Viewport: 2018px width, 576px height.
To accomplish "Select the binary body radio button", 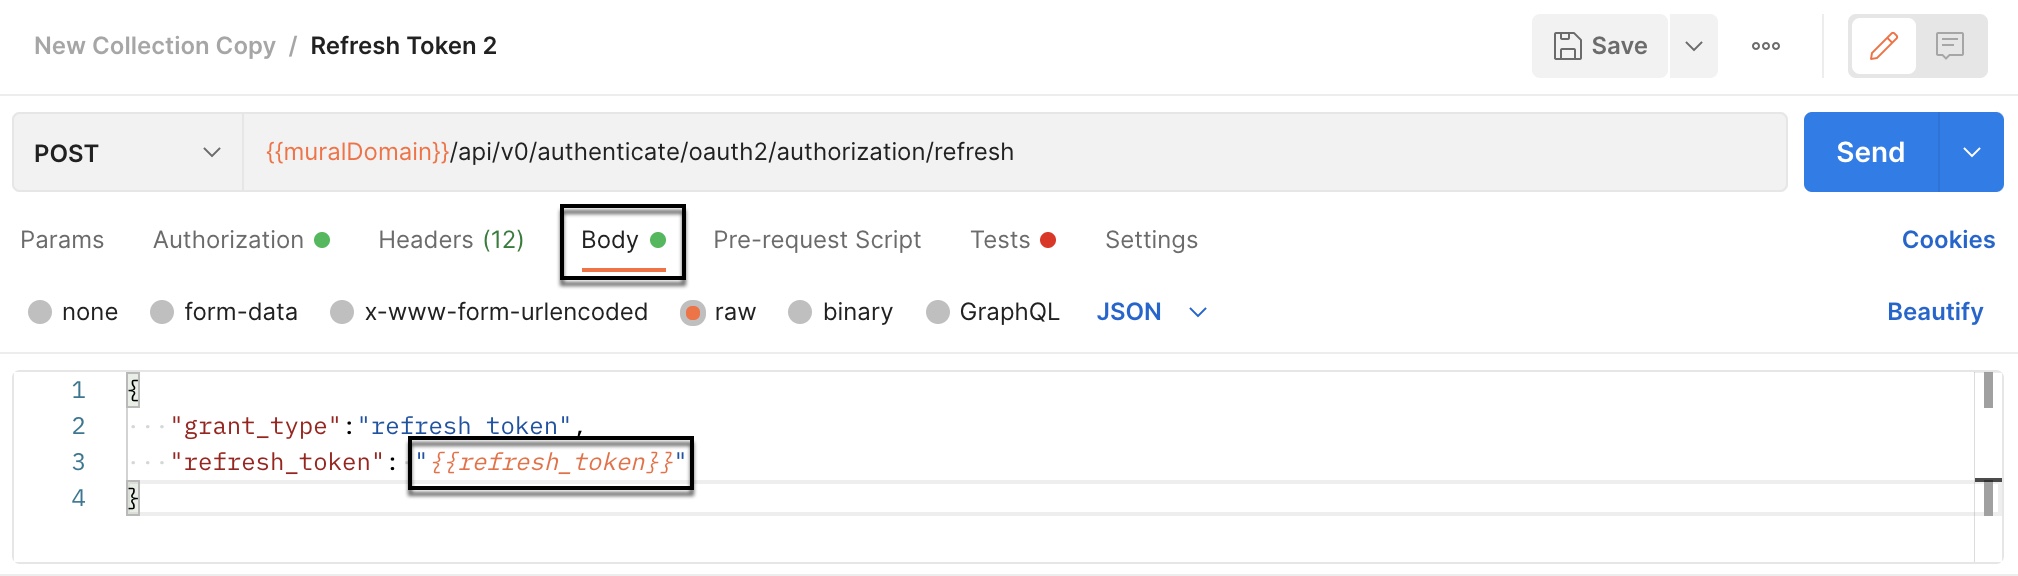I will (x=800, y=312).
